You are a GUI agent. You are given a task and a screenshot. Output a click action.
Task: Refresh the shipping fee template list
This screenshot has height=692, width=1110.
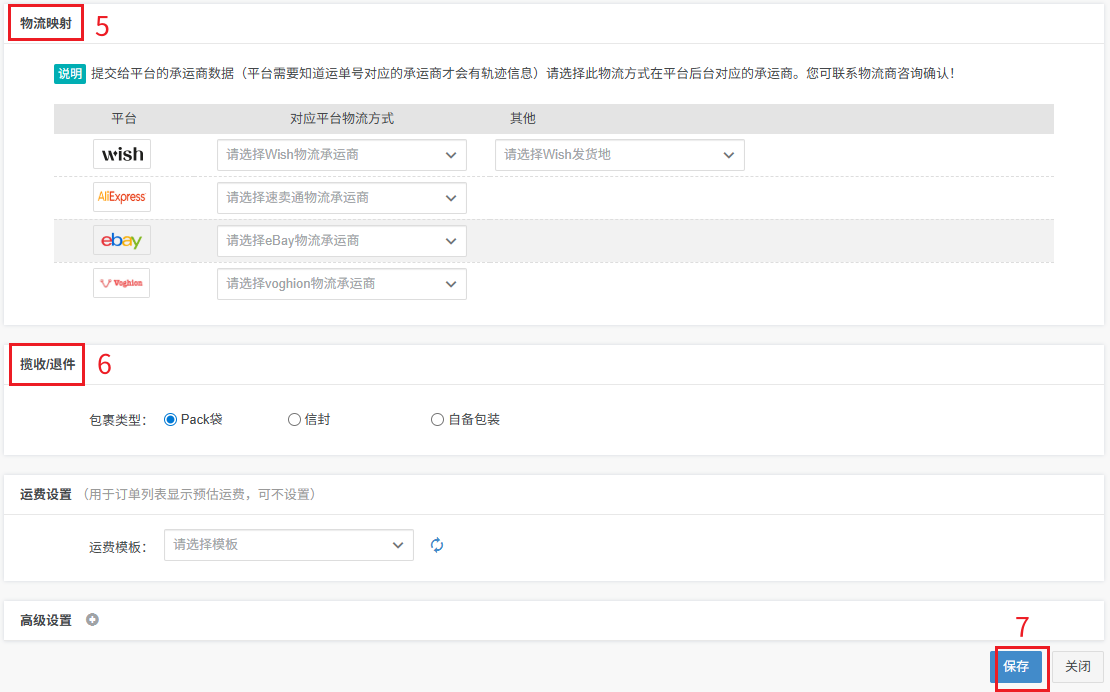point(437,545)
